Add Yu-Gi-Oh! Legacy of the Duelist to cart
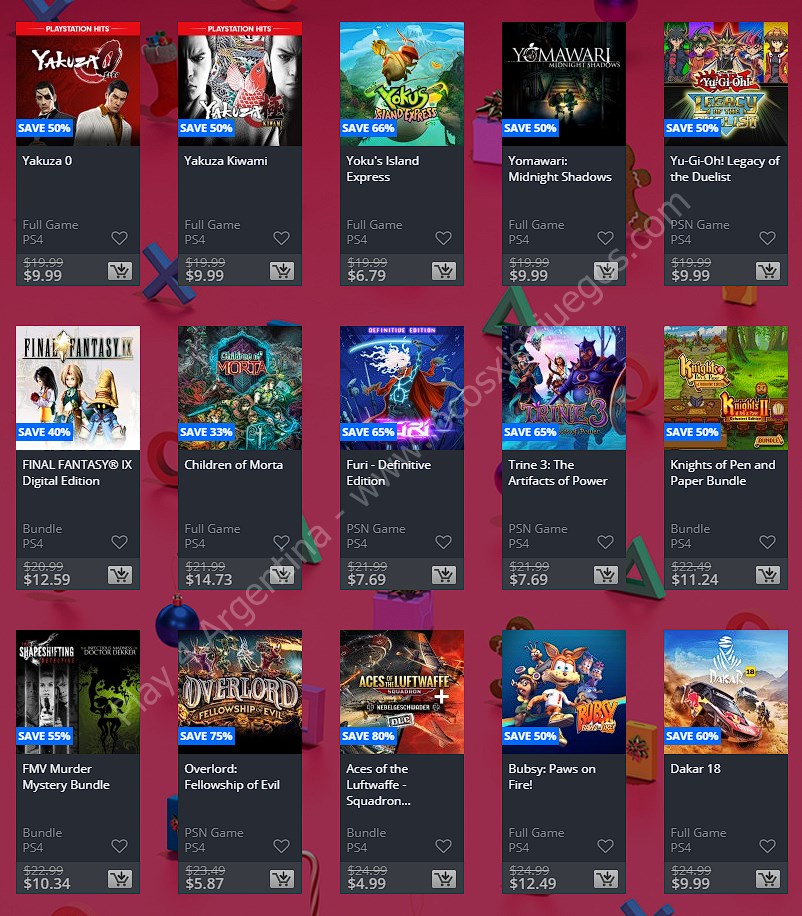The height and width of the screenshot is (916, 802). [x=768, y=270]
